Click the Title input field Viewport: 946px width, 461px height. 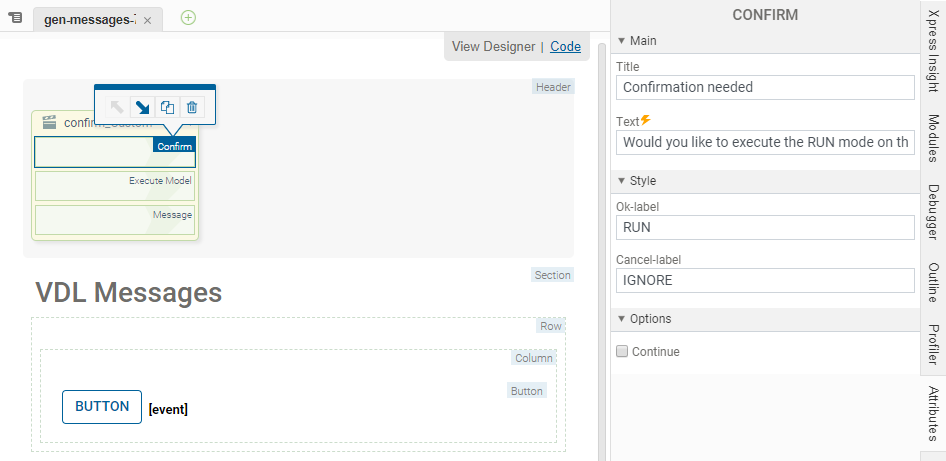tap(765, 88)
